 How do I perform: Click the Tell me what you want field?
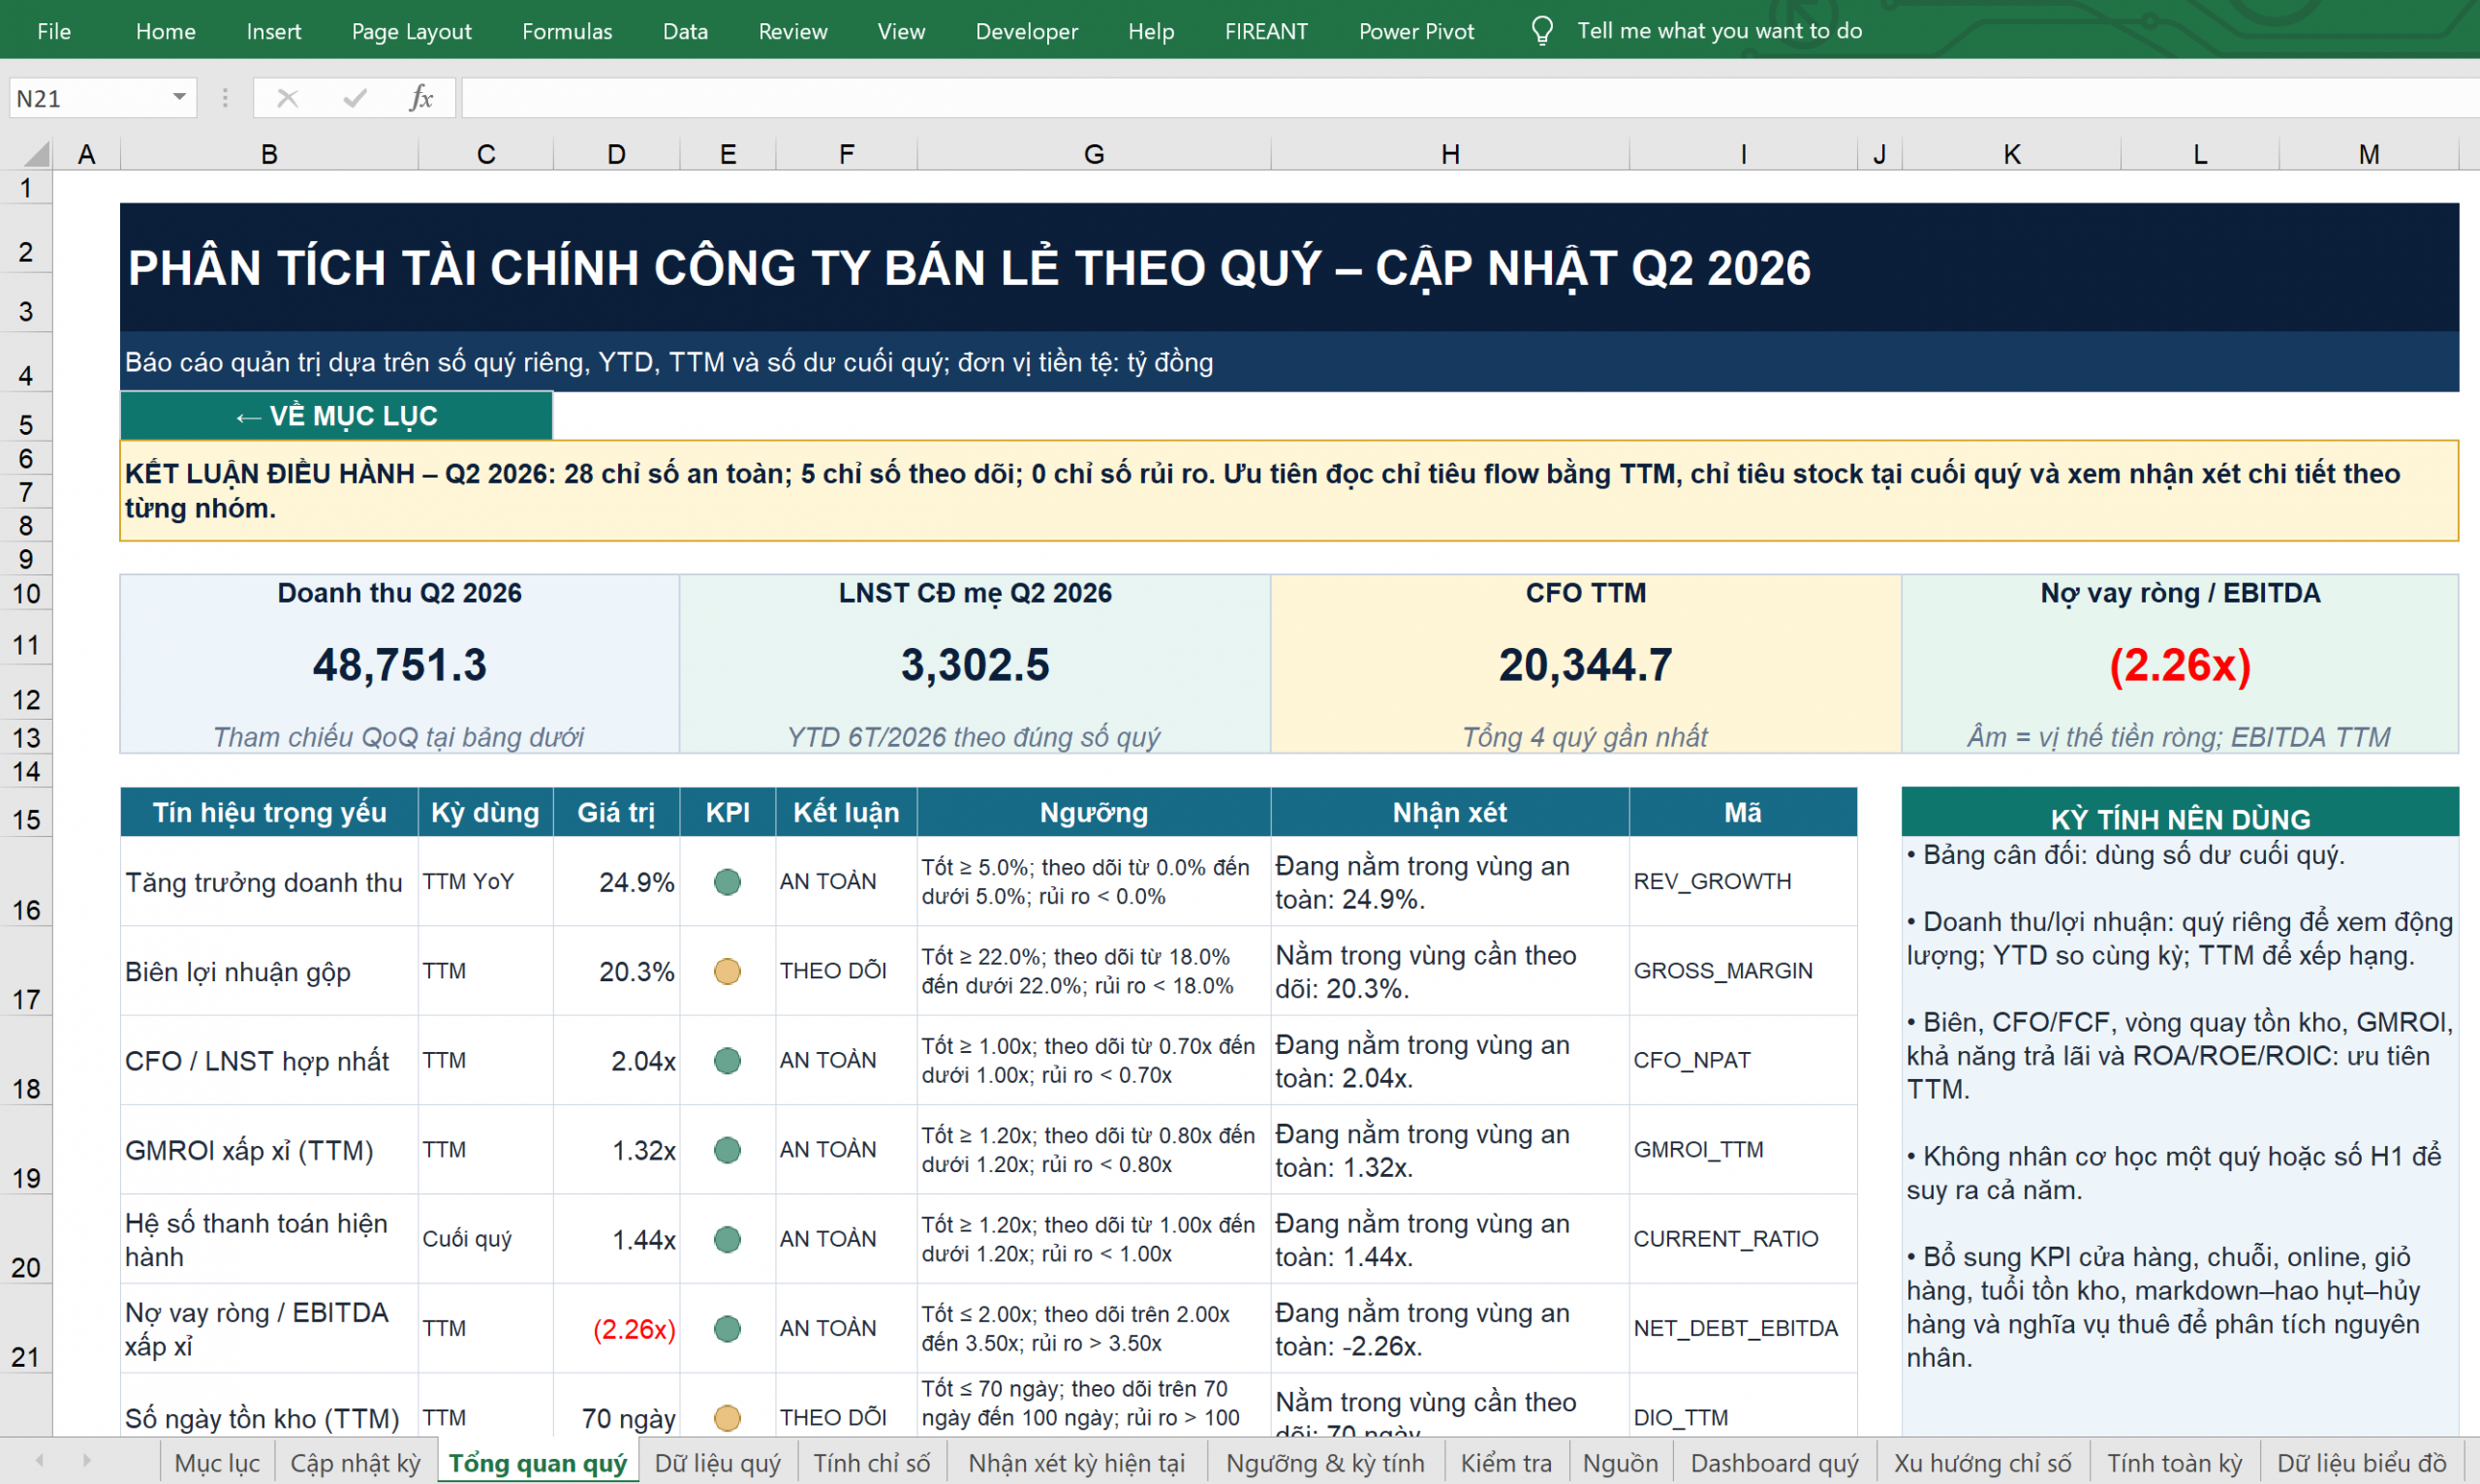click(1719, 31)
